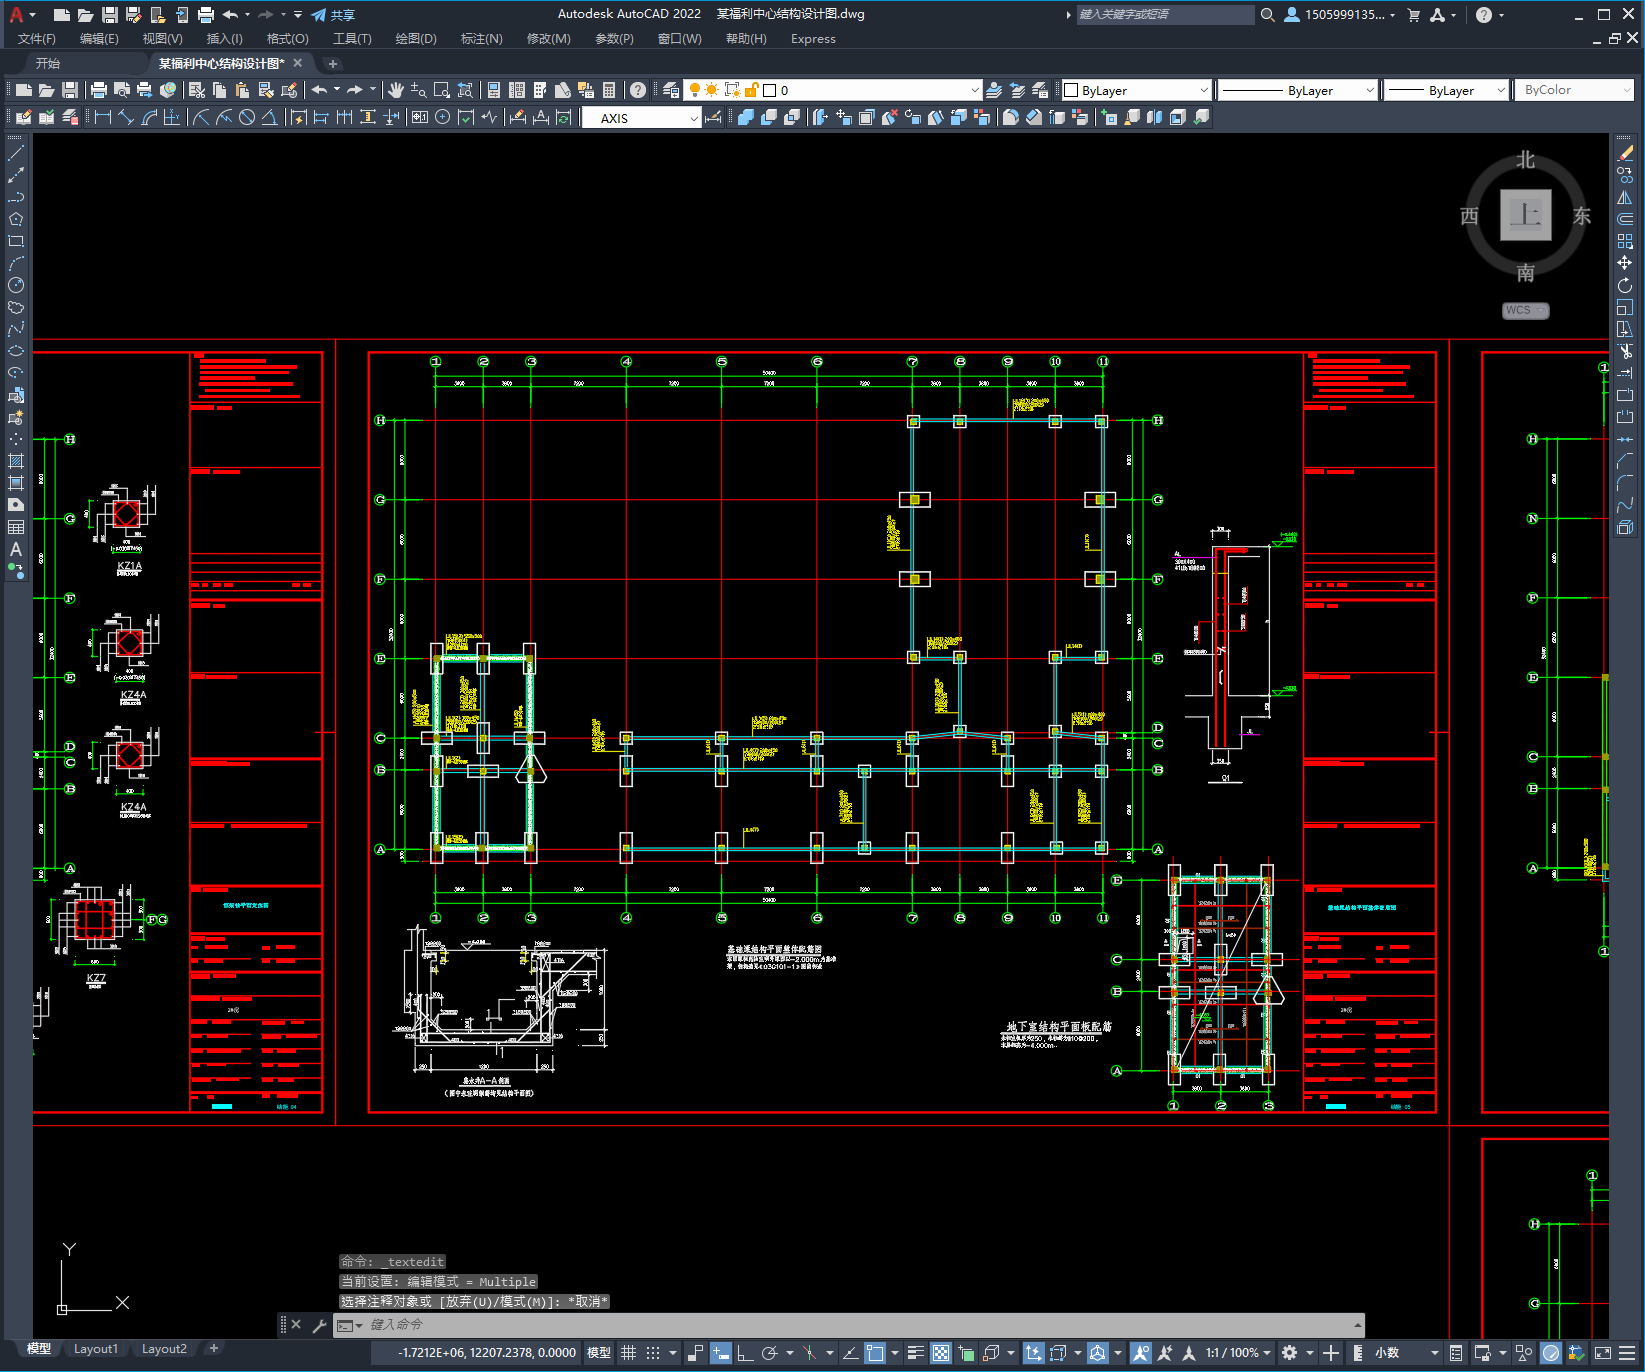Open the 标注(N) menu

(481, 38)
